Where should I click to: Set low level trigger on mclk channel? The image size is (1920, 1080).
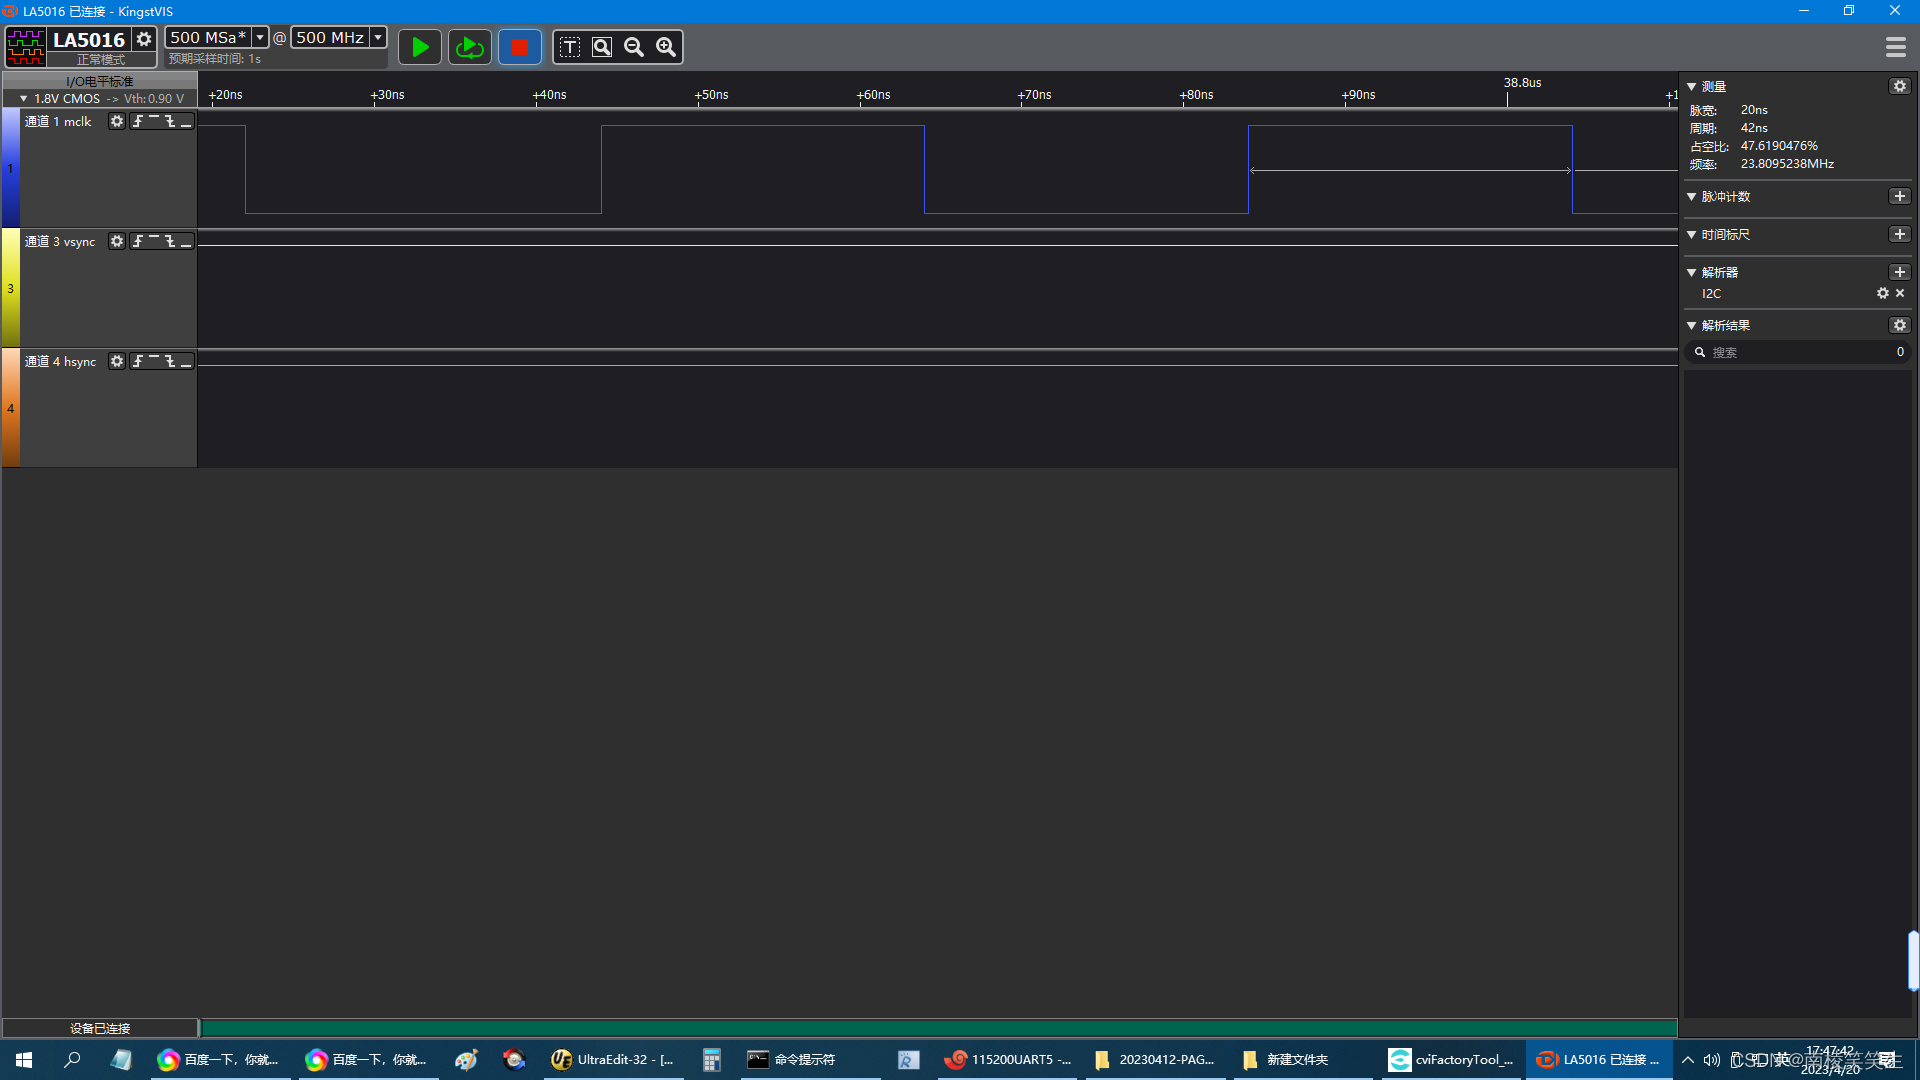click(186, 121)
